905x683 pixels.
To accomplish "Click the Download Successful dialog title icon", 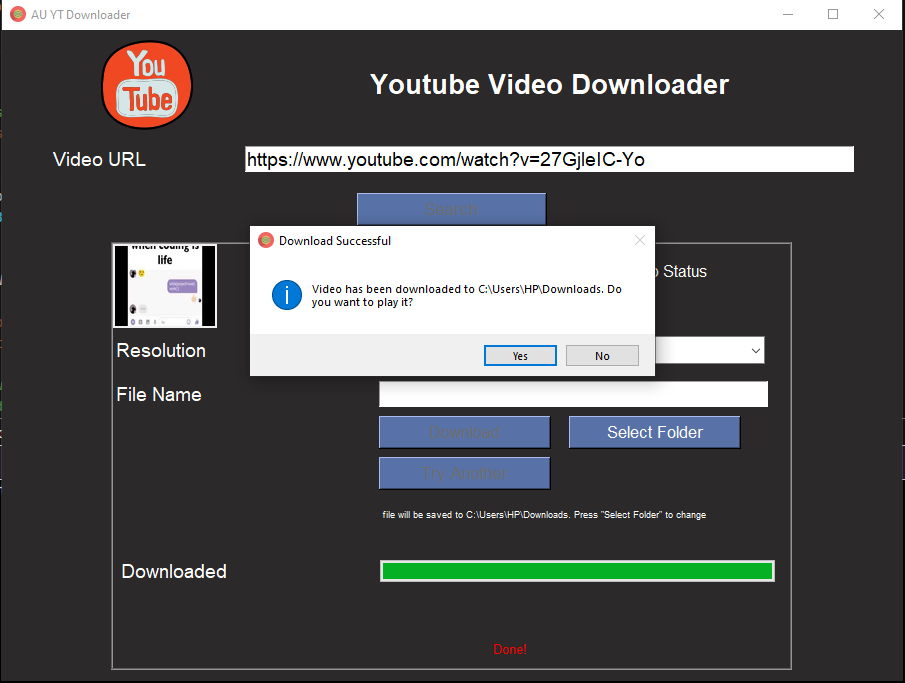I will tap(266, 240).
